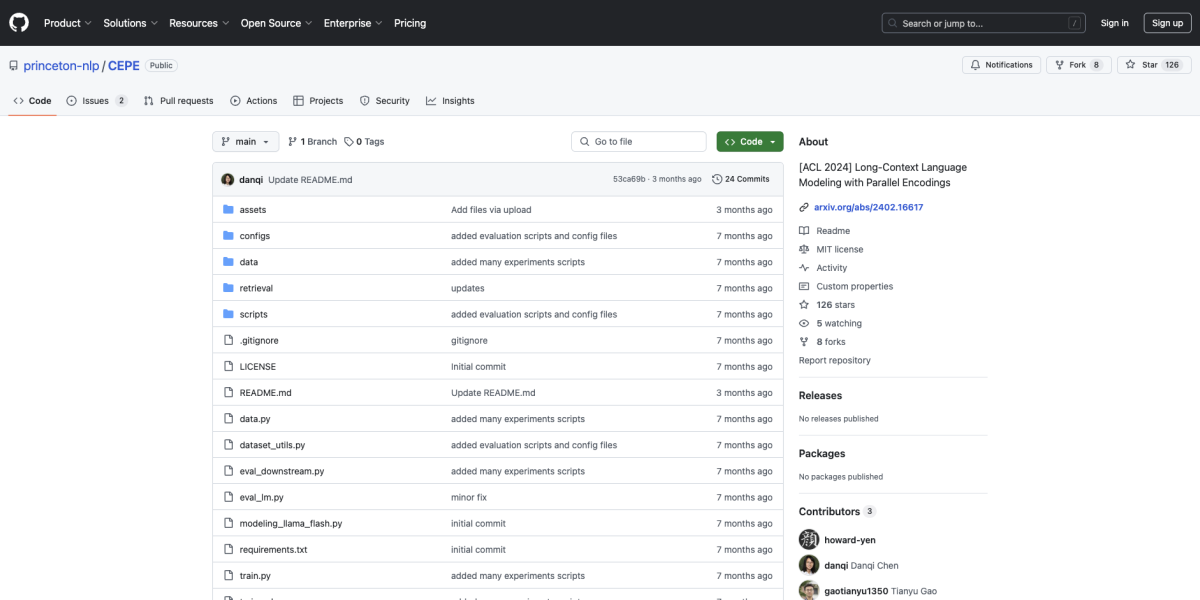Click the Sign up button
The width and height of the screenshot is (1200, 600).
(x=1167, y=23)
